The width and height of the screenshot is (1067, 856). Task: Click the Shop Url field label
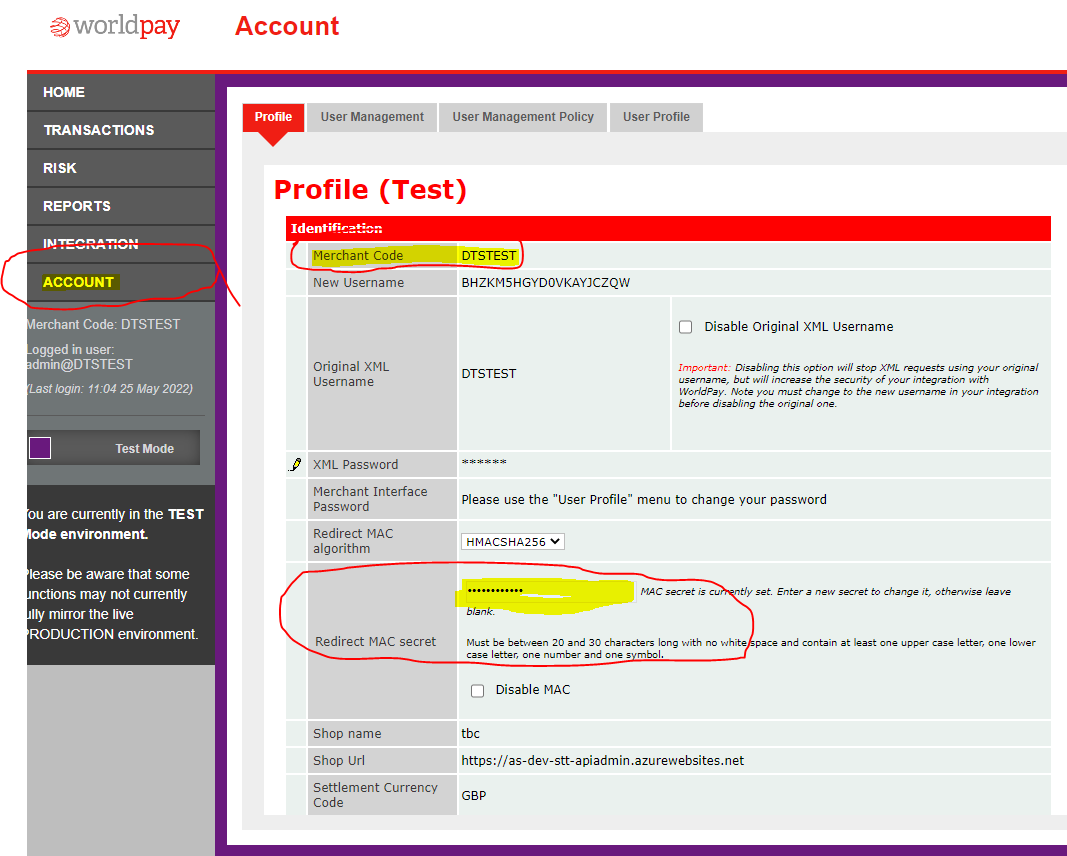click(x=339, y=761)
